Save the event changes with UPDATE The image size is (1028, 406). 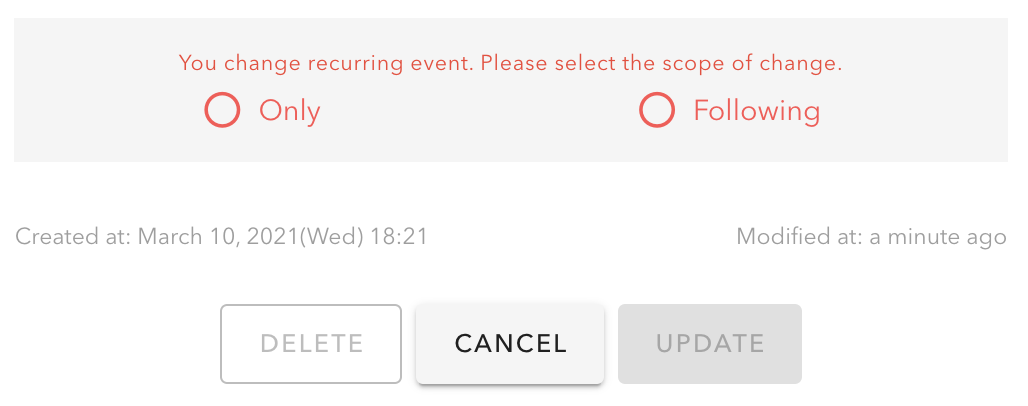click(710, 344)
